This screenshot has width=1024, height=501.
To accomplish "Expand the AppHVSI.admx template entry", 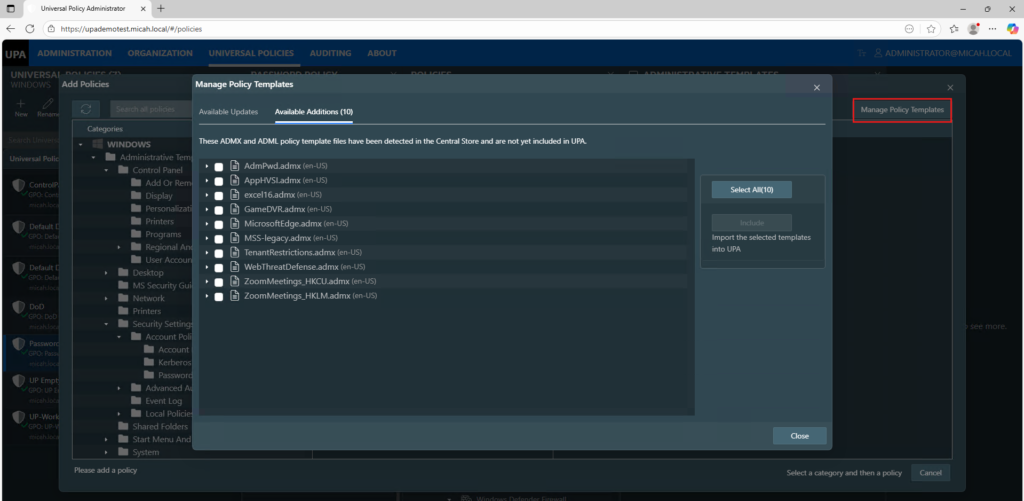I will [x=207, y=181].
